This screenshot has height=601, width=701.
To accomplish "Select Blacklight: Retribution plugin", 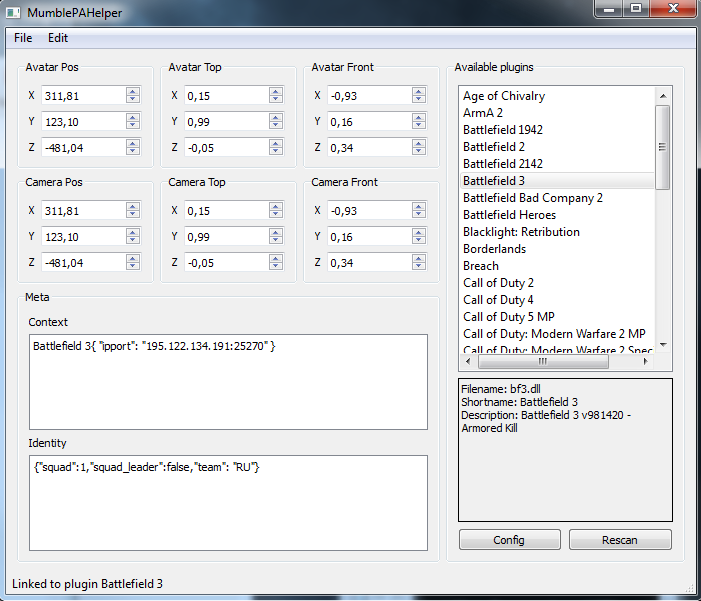I will click(x=557, y=232).
